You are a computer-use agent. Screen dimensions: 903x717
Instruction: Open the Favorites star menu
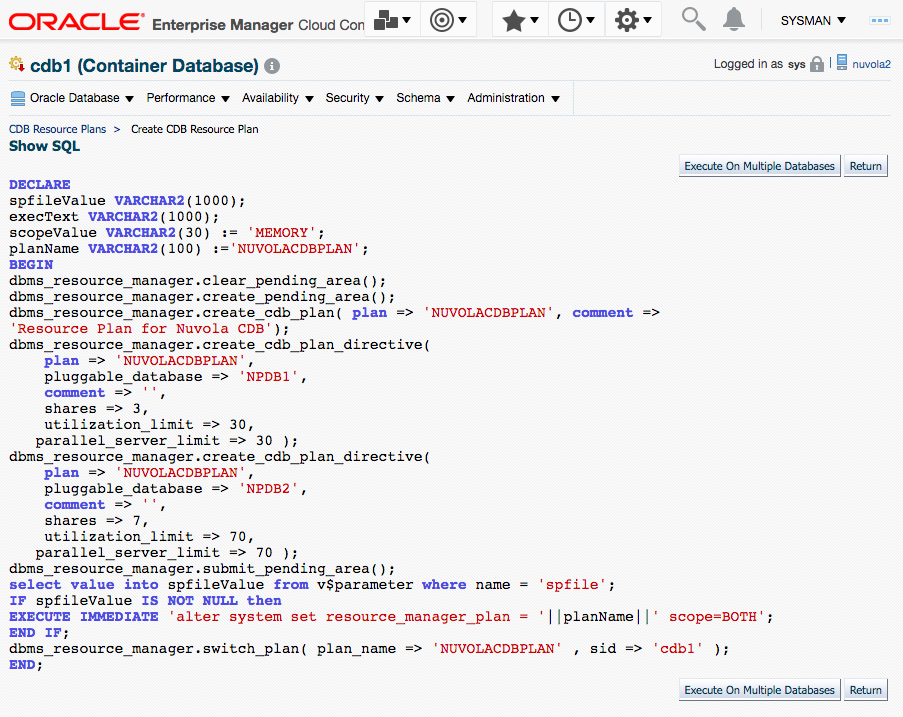pos(520,21)
